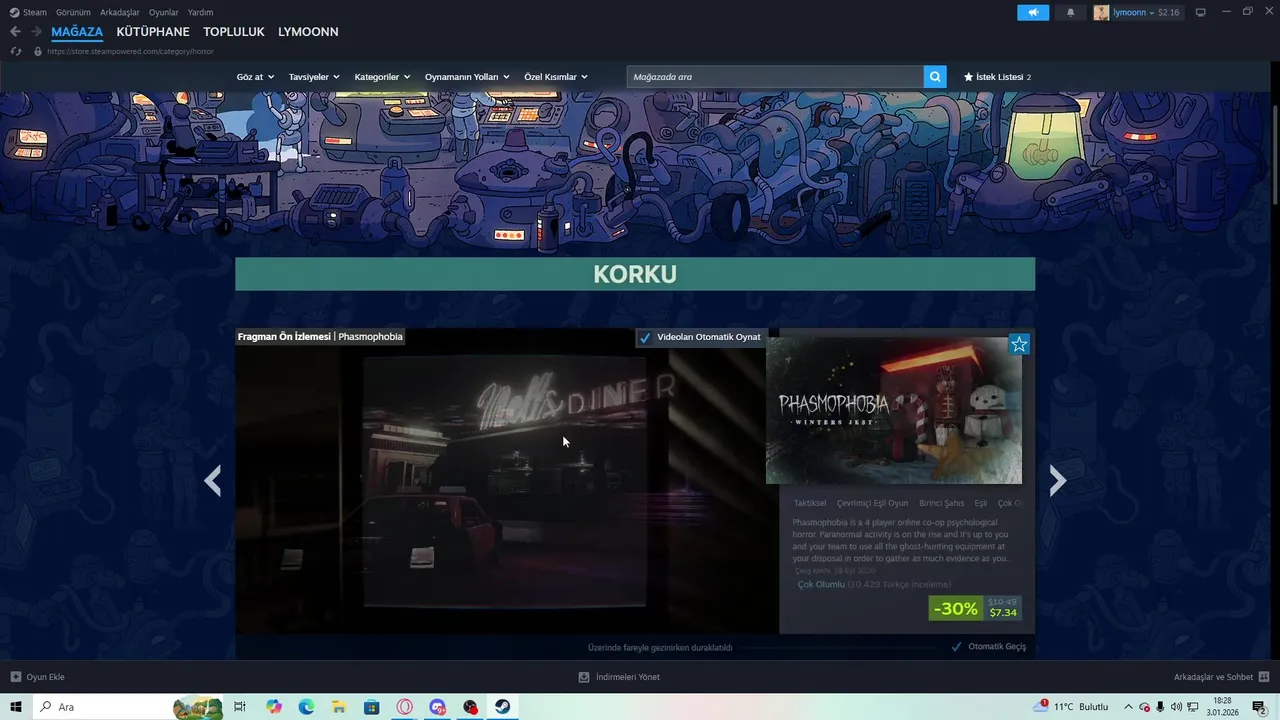Click the KORKU category header banner

click(x=635, y=274)
